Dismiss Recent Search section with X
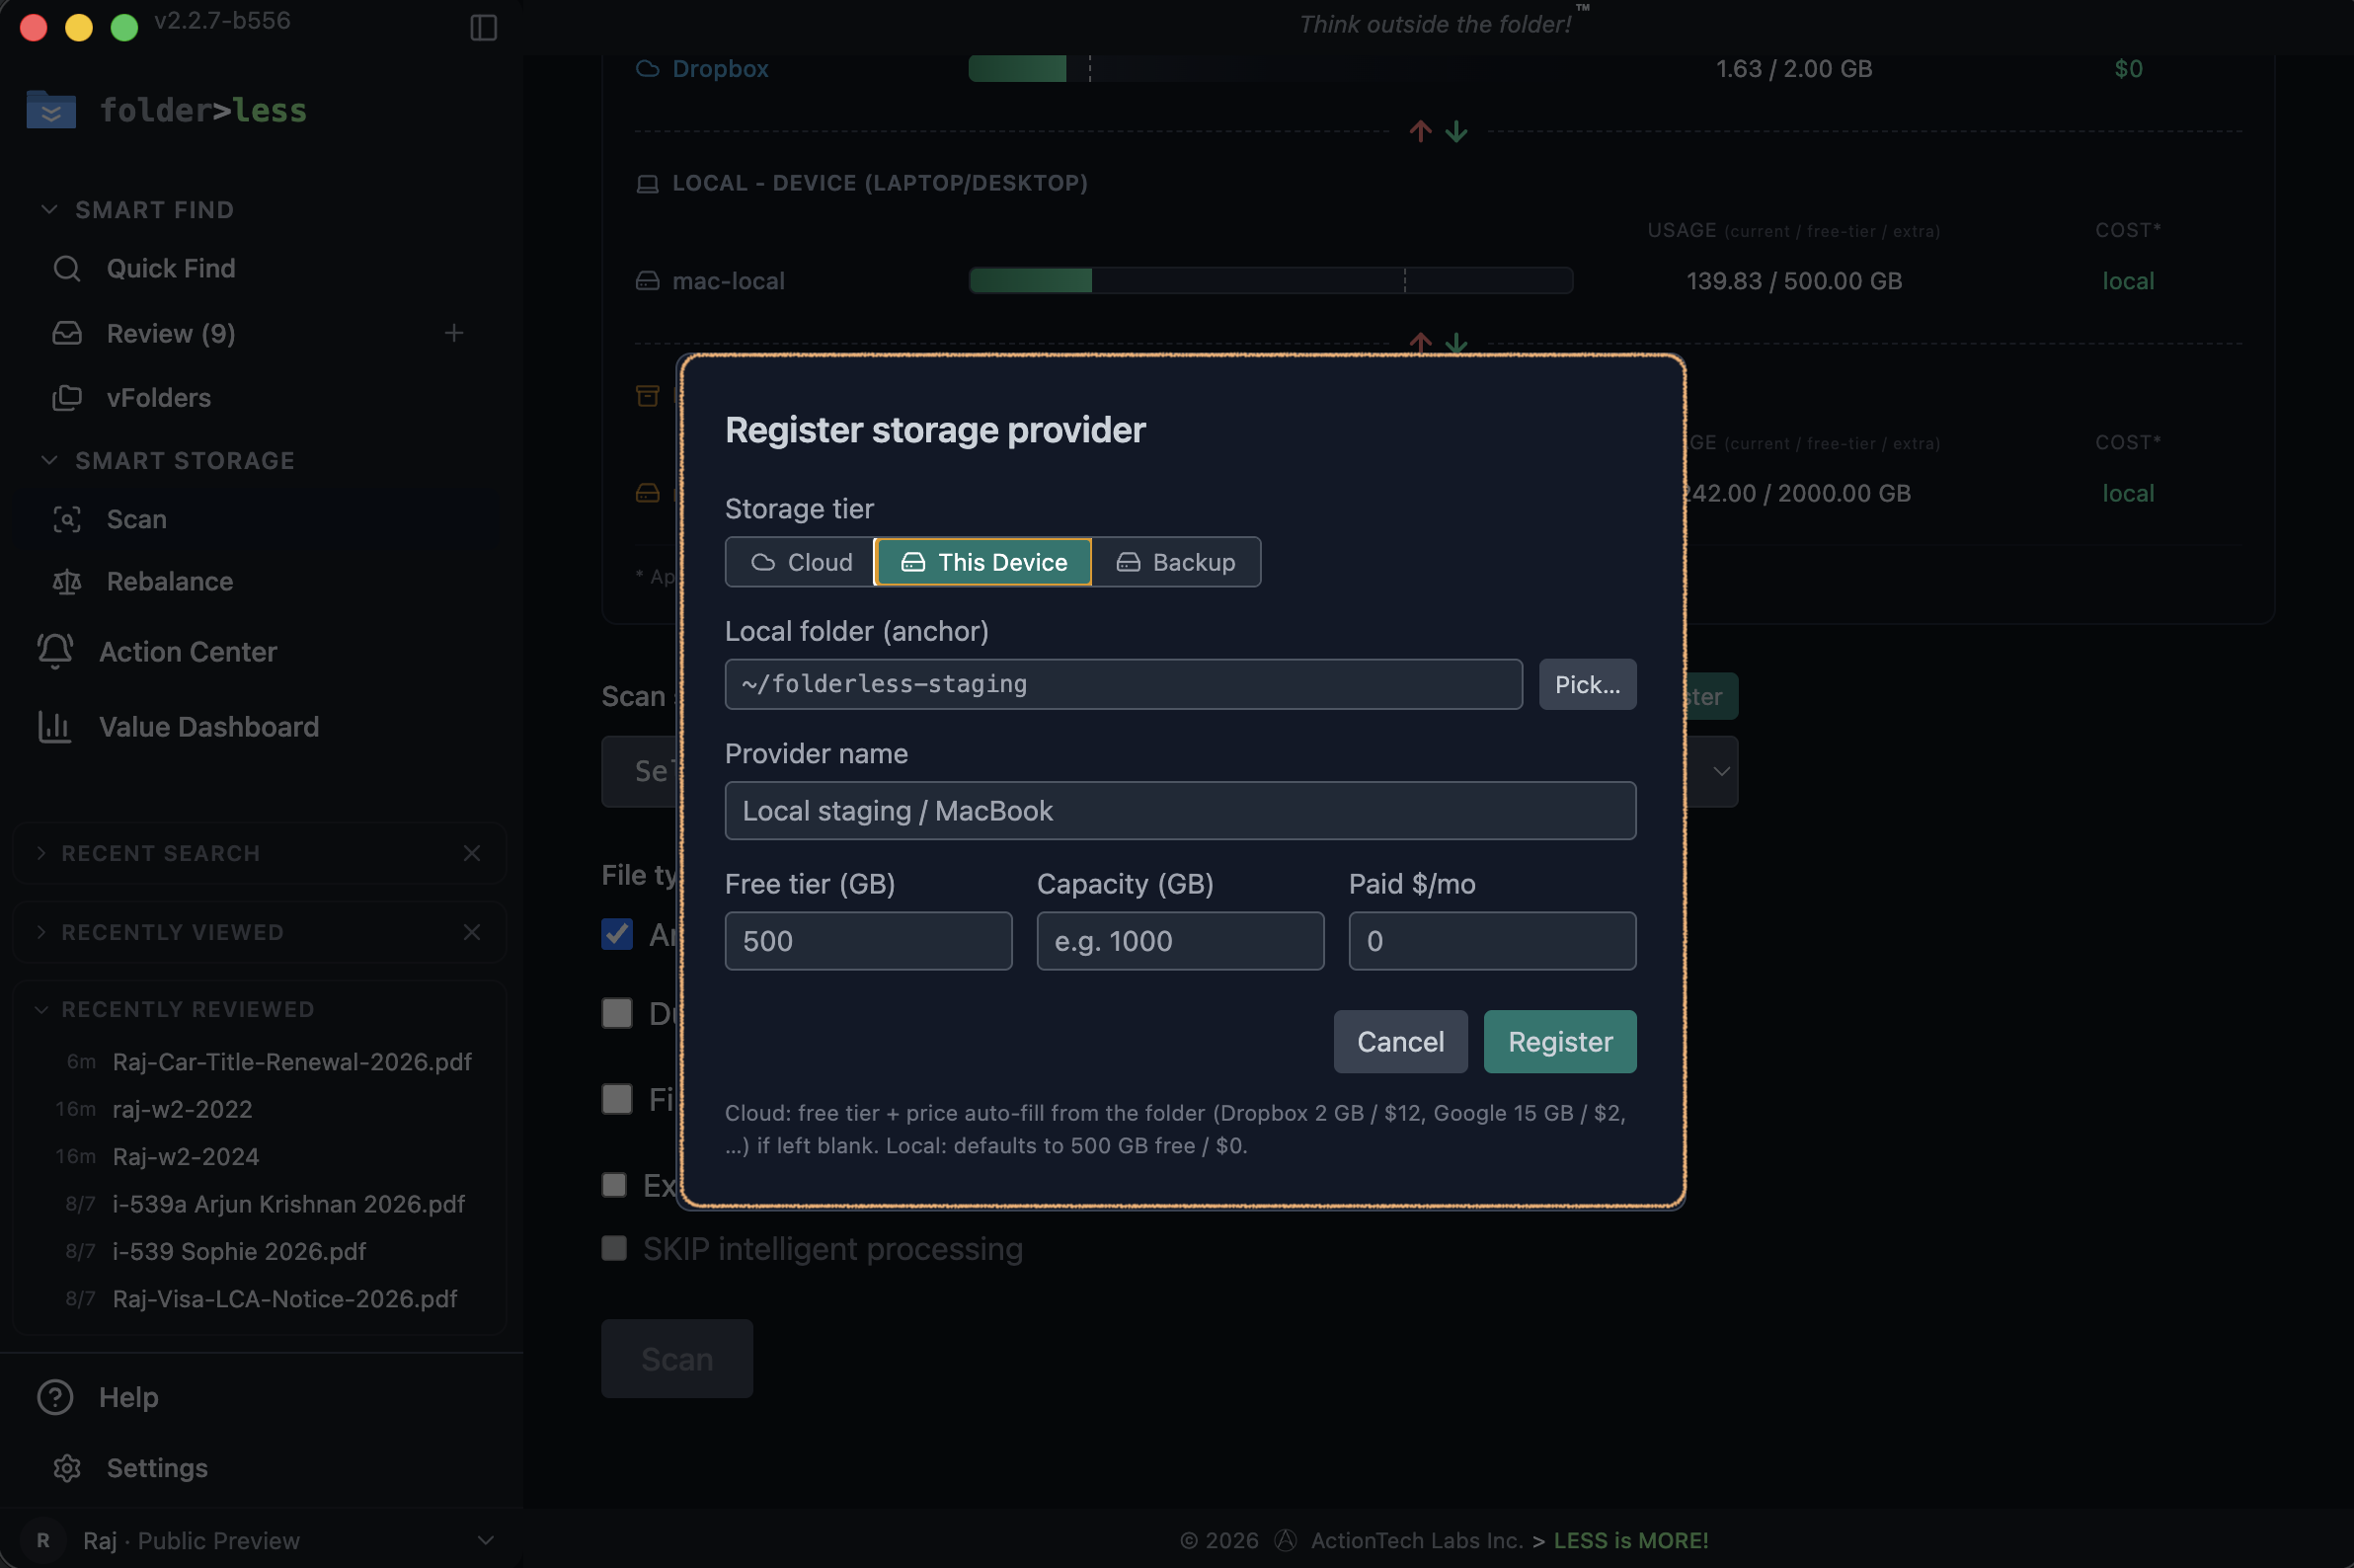The height and width of the screenshot is (1568, 2354). click(x=472, y=853)
